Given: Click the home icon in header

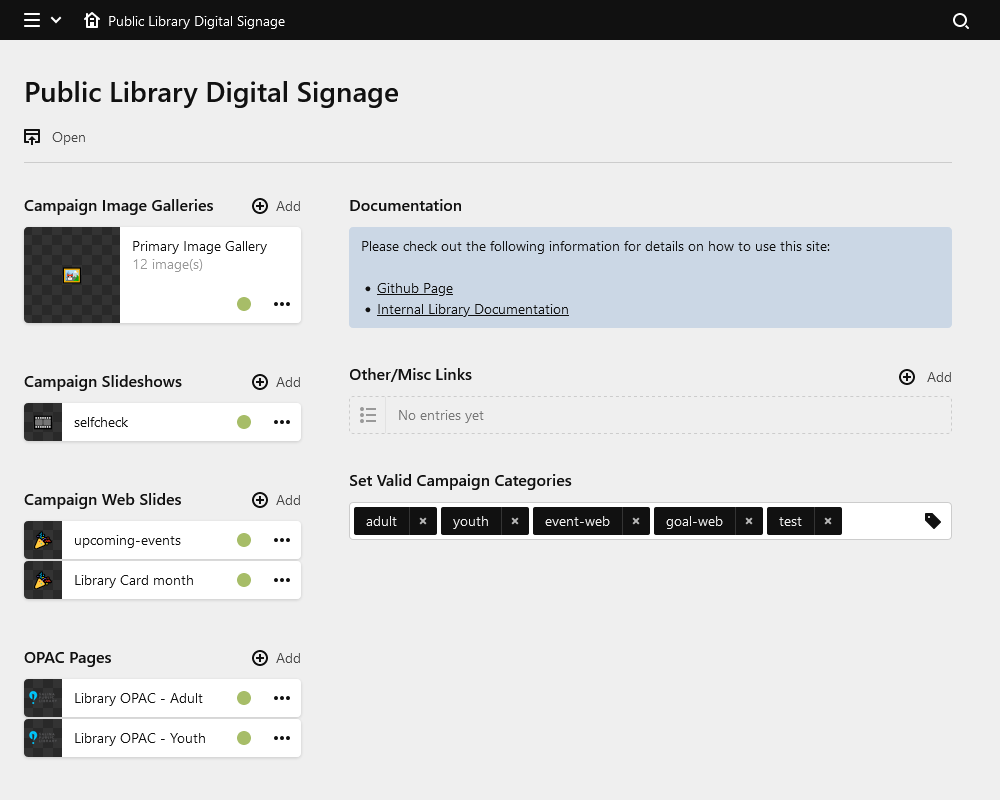Looking at the screenshot, I should tap(92, 21).
